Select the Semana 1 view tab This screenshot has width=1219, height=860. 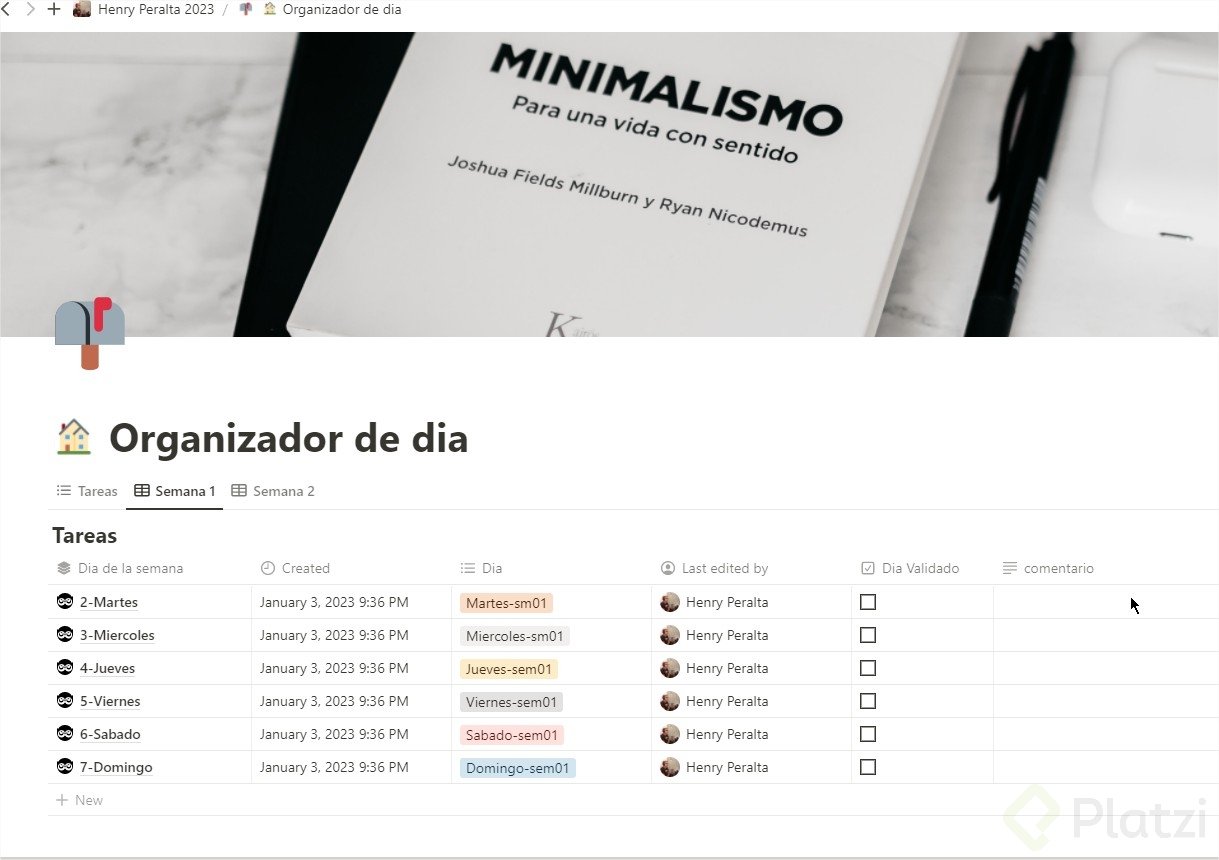point(175,491)
